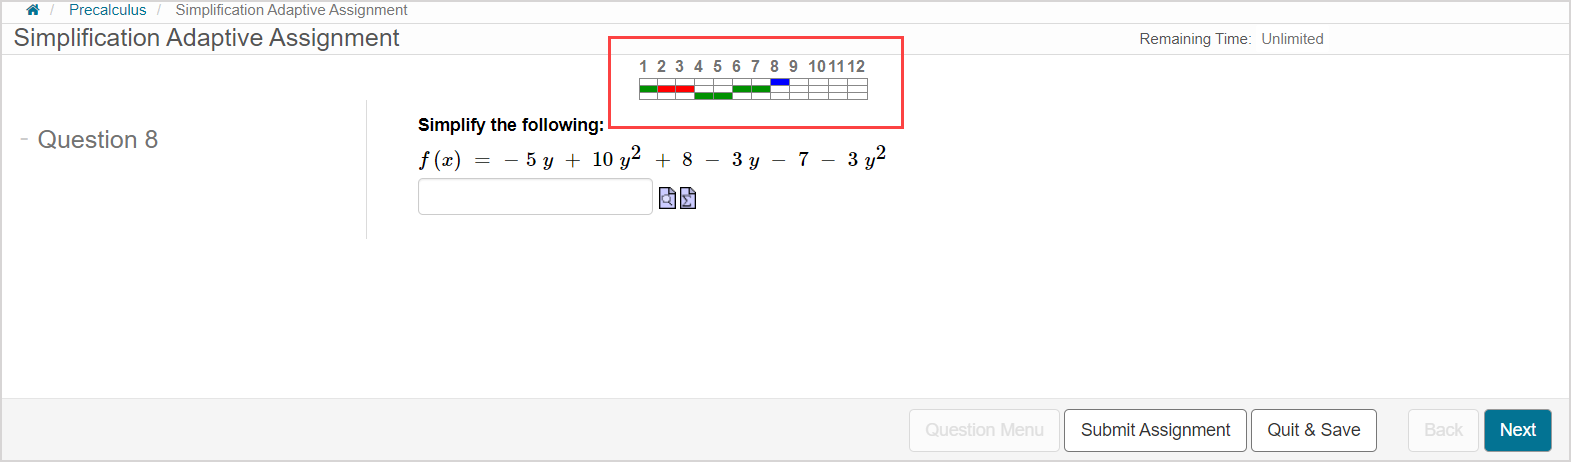Go to the Next question
The width and height of the screenshot is (1571, 462).
pyautogui.click(x=1517, y=430)
